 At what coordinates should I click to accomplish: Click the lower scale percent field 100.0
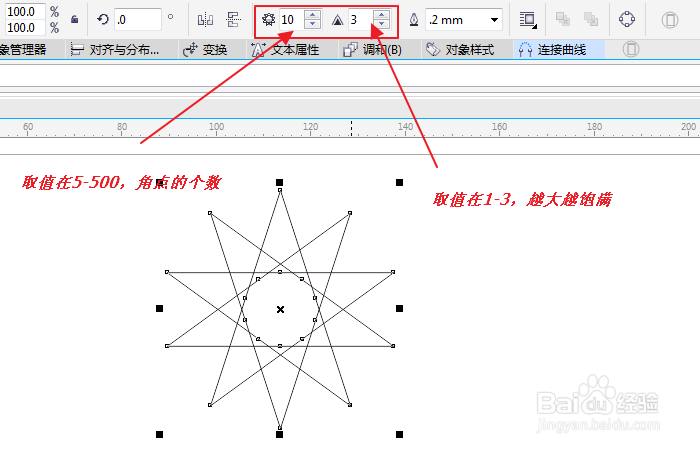coord(25,28)
